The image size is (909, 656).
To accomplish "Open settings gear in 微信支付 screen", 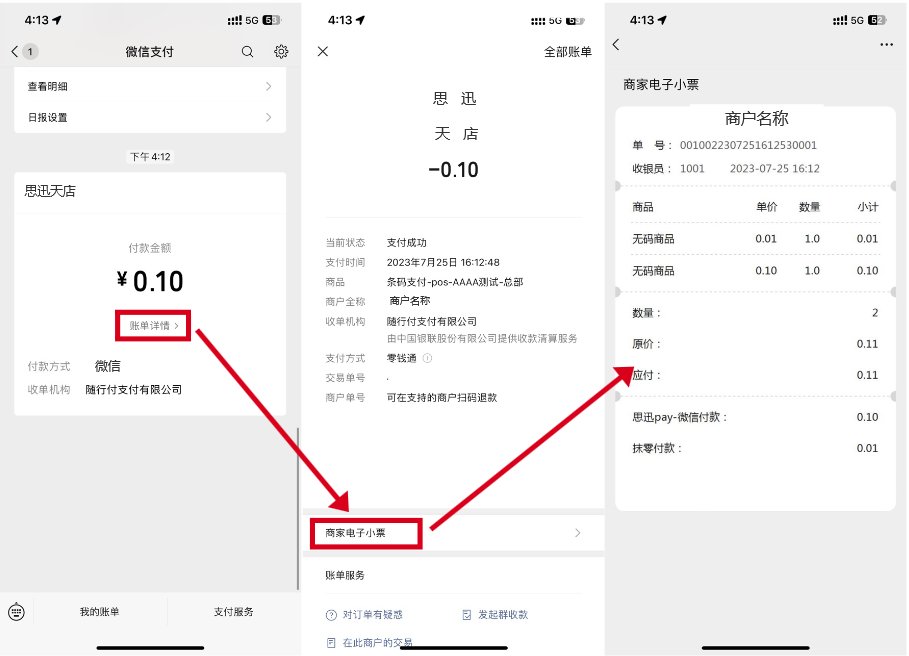I will pos(281,52).
